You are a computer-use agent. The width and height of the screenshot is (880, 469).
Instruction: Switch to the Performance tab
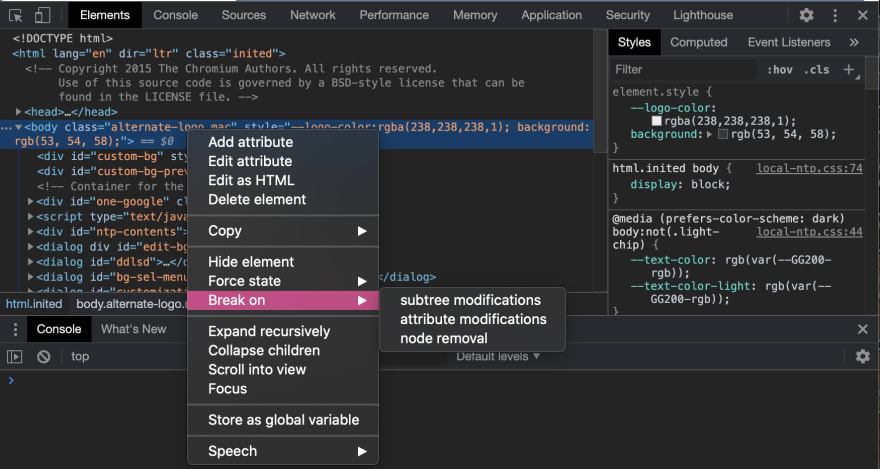[394, 15]
